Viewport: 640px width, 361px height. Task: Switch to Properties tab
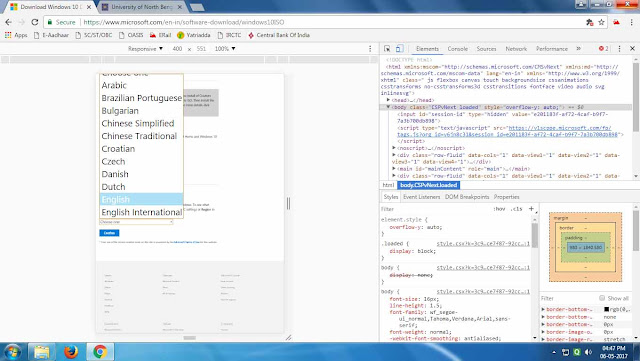(507, 197)
